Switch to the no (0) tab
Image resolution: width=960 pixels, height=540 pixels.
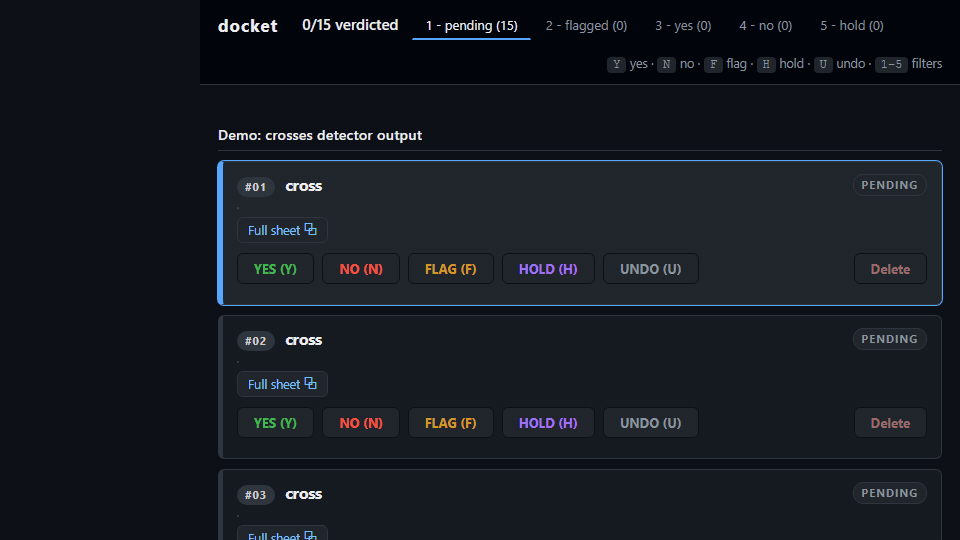point(765,26)
